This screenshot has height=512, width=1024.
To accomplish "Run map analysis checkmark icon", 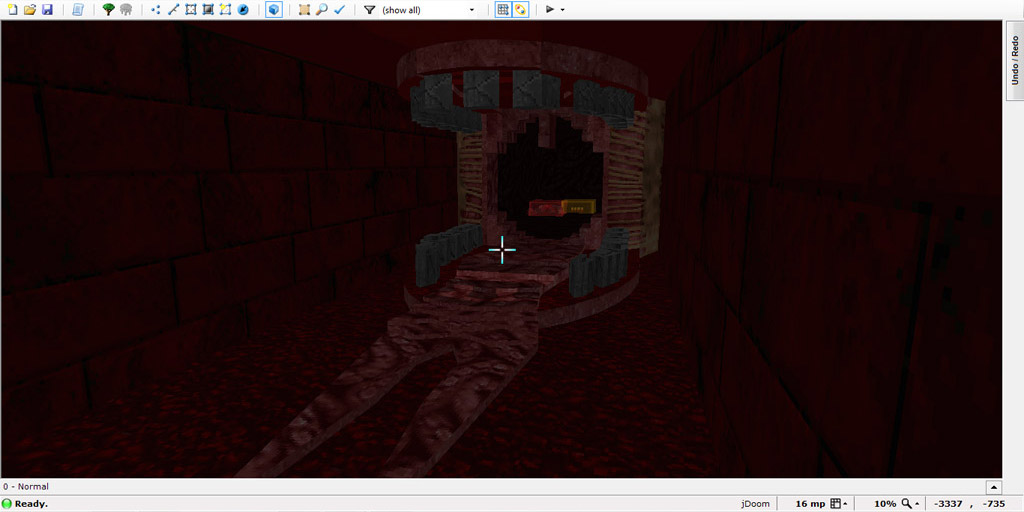I will [339, 10].
